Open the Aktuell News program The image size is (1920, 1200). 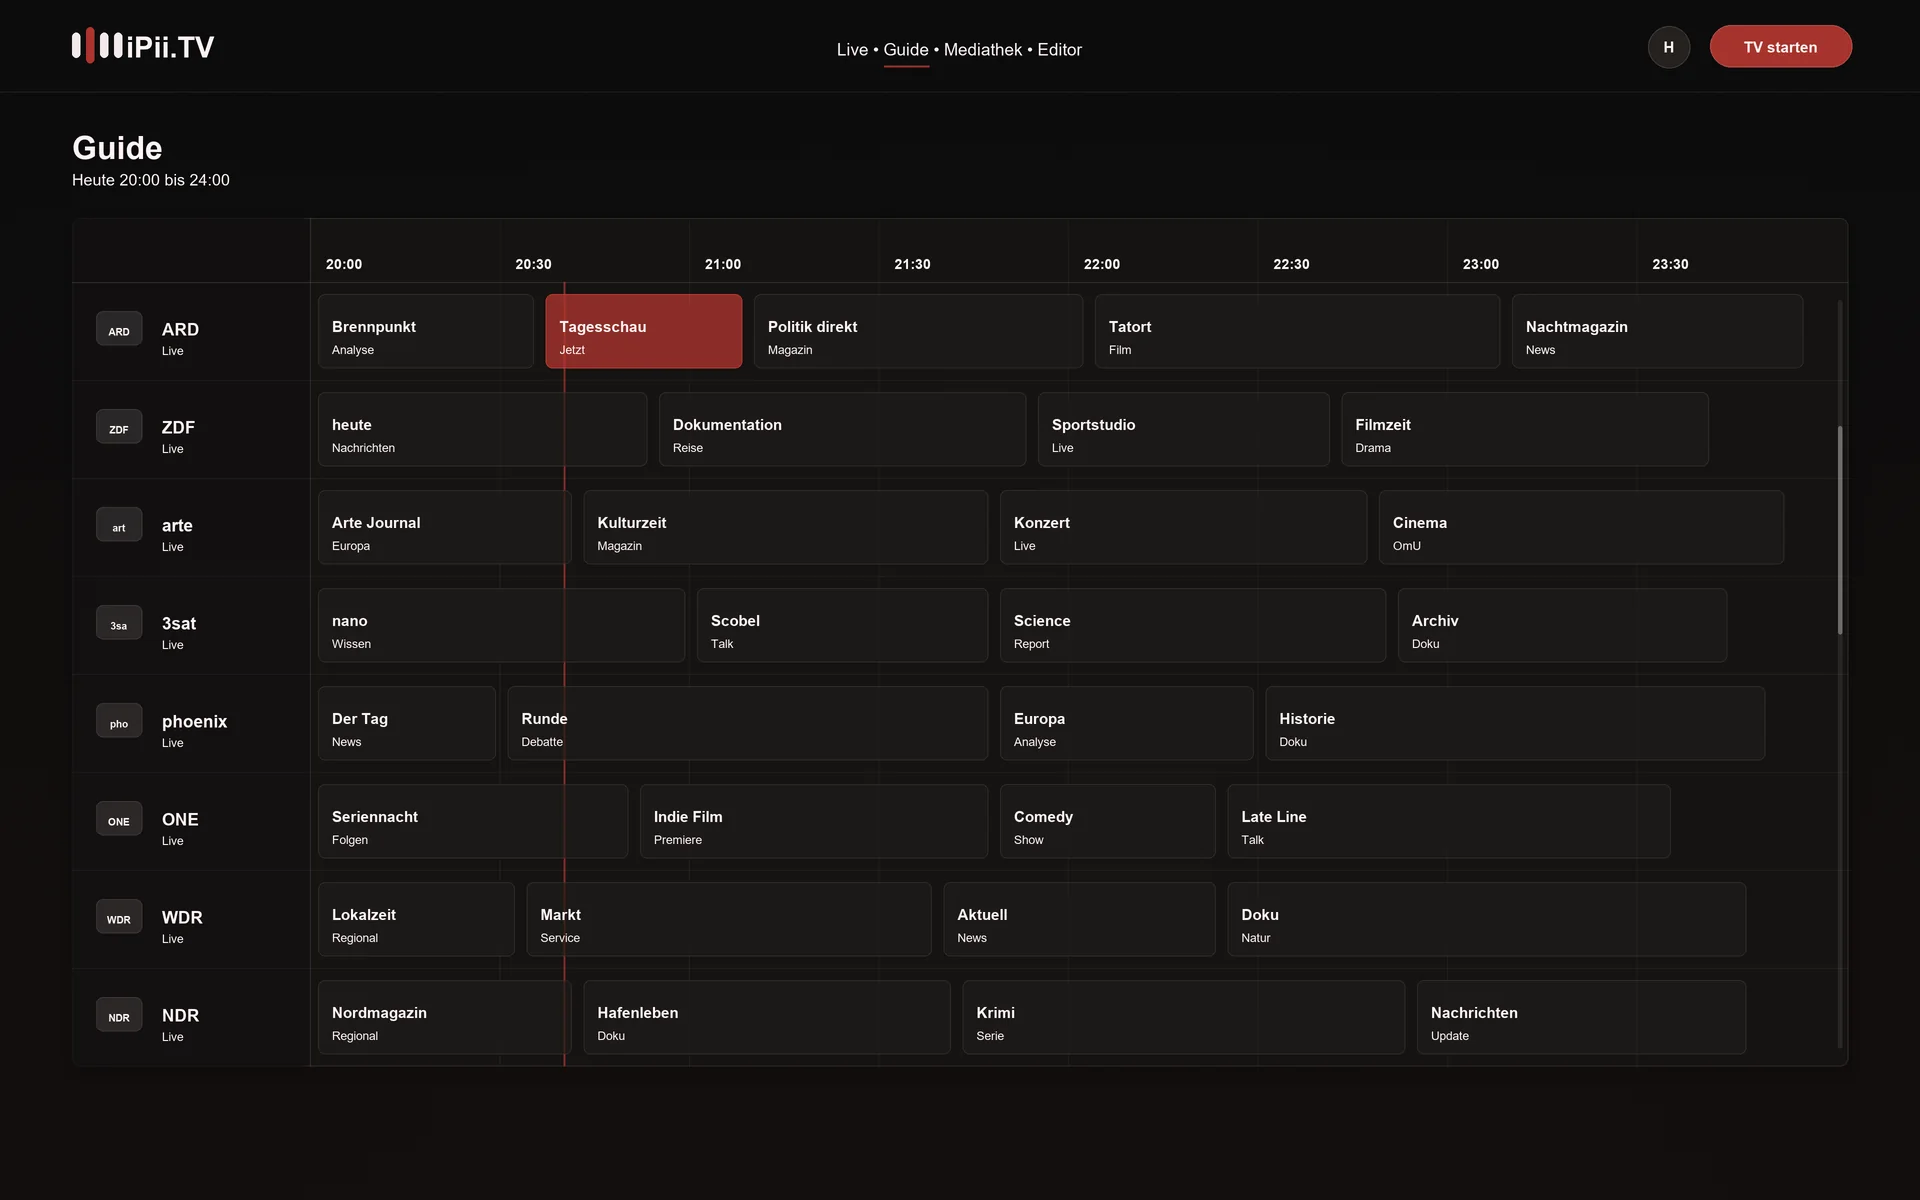[x=1079, y=919]
